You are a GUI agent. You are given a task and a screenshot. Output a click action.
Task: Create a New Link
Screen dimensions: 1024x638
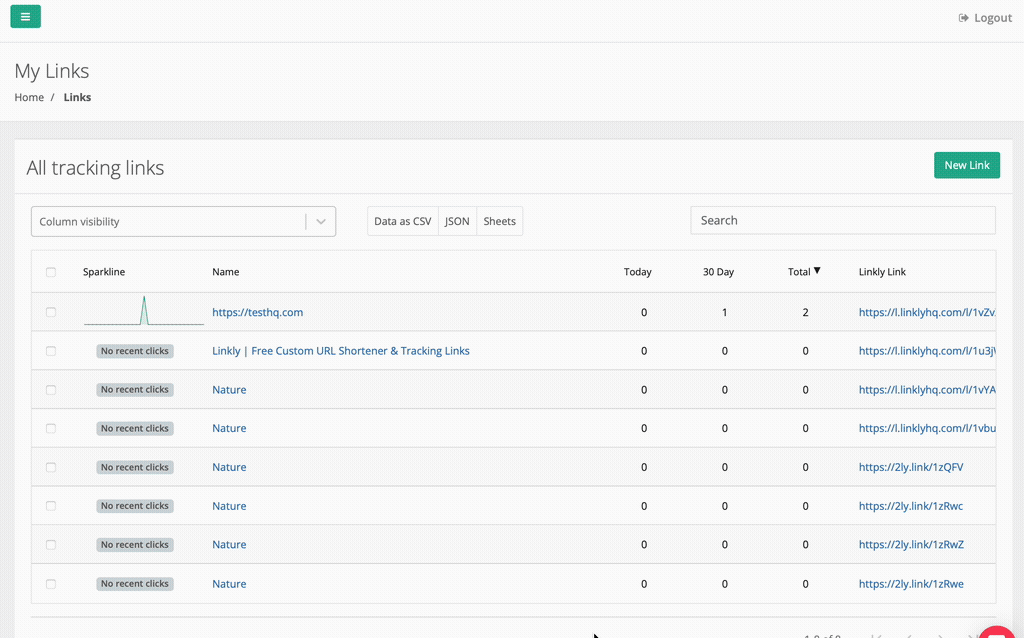tap(966, 164)
